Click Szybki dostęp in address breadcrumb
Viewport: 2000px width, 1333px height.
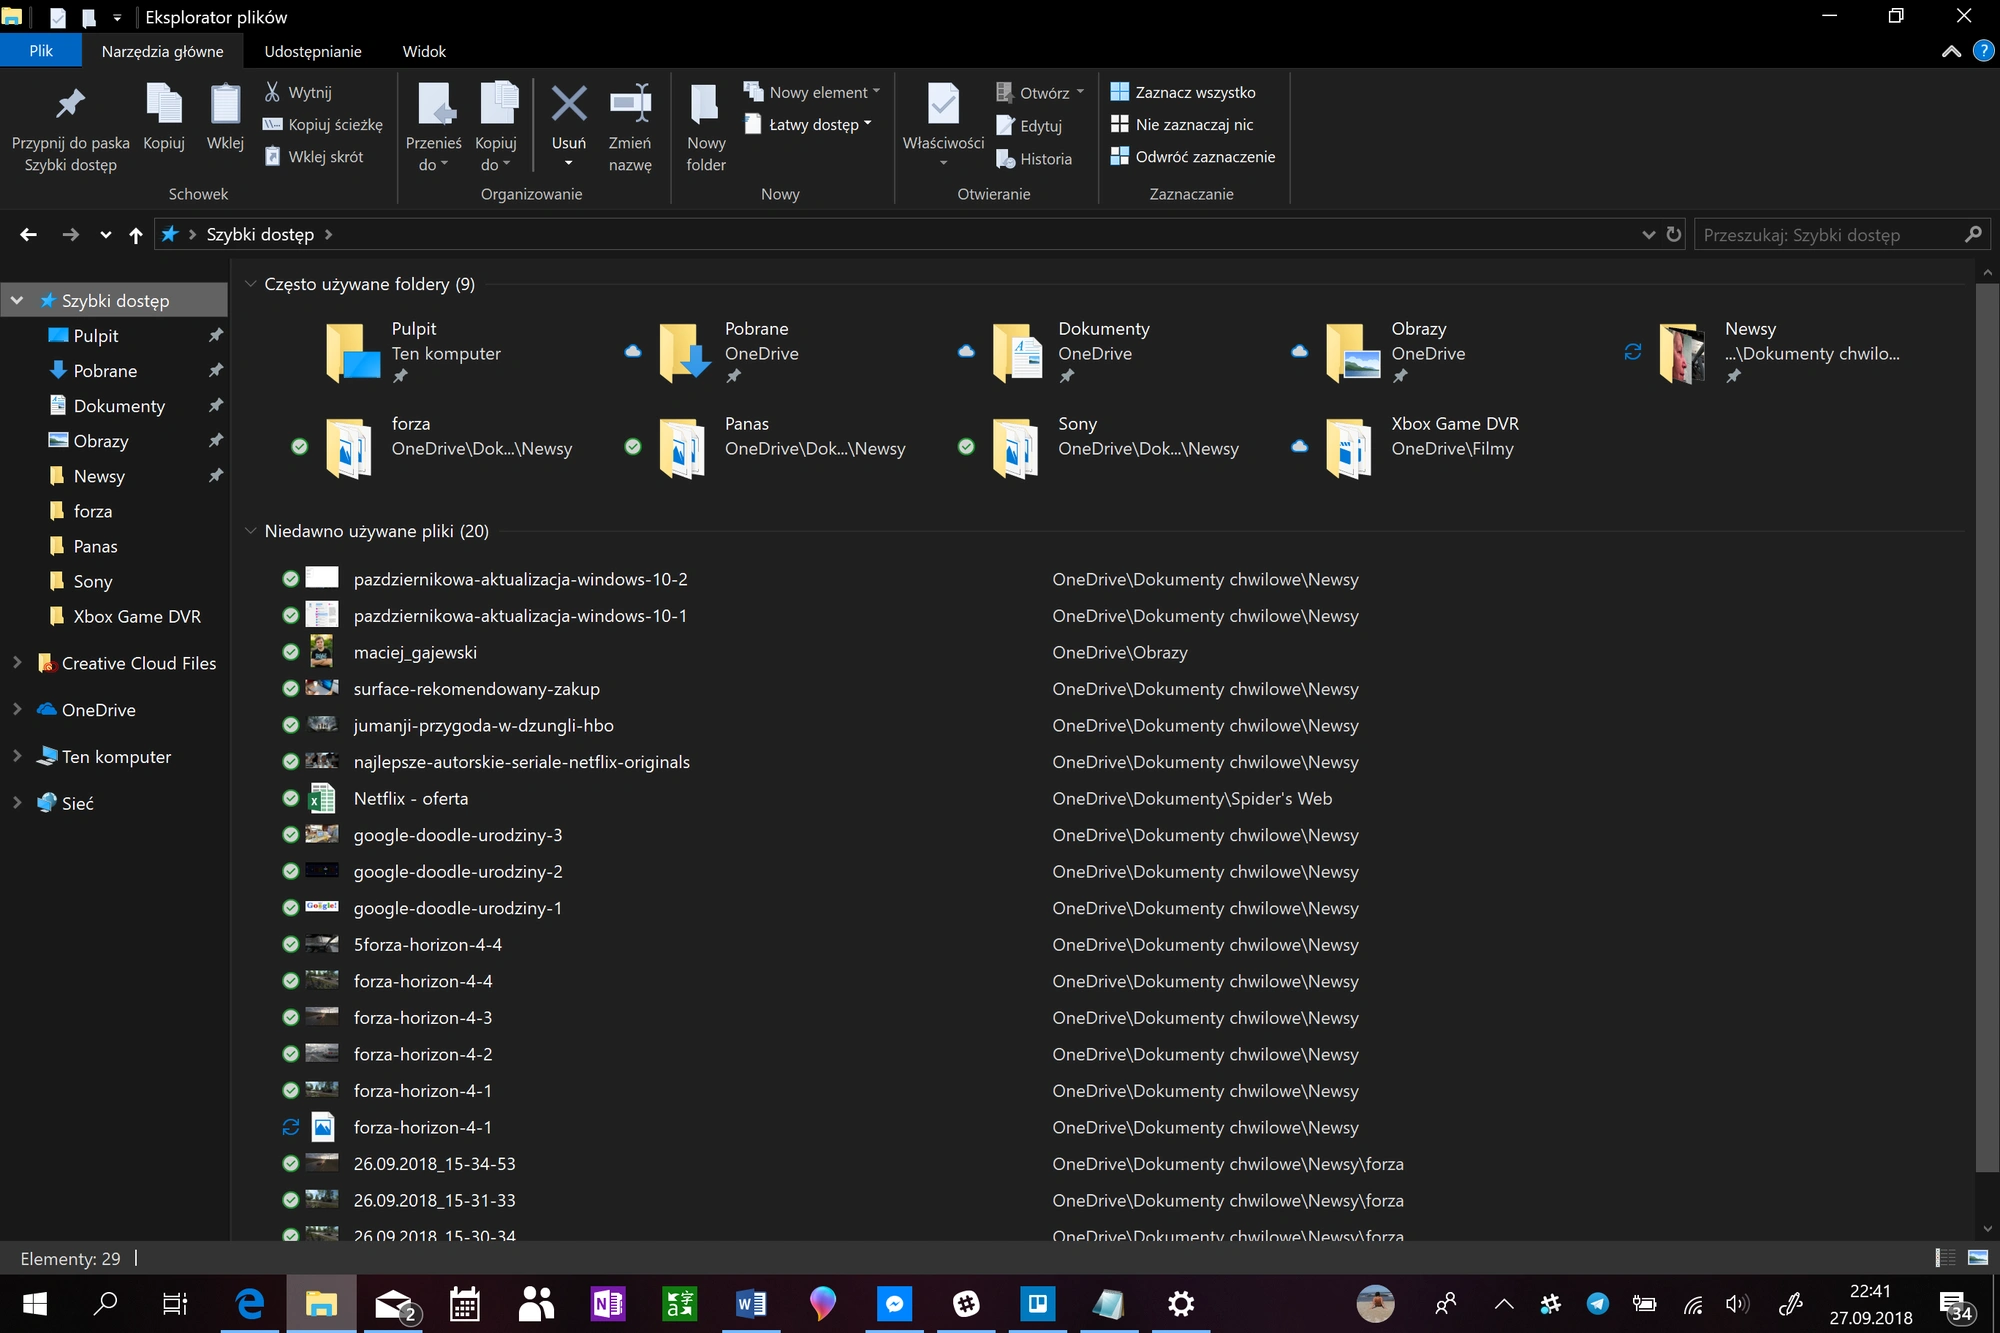(260, 234)
